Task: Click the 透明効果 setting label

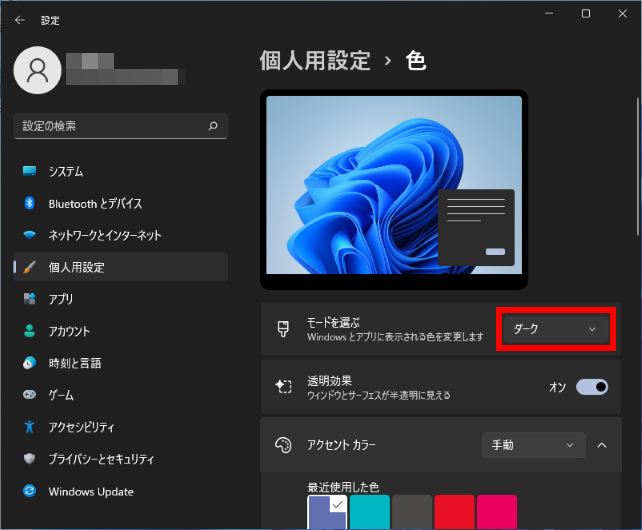Action: click(x=330, y=381)
